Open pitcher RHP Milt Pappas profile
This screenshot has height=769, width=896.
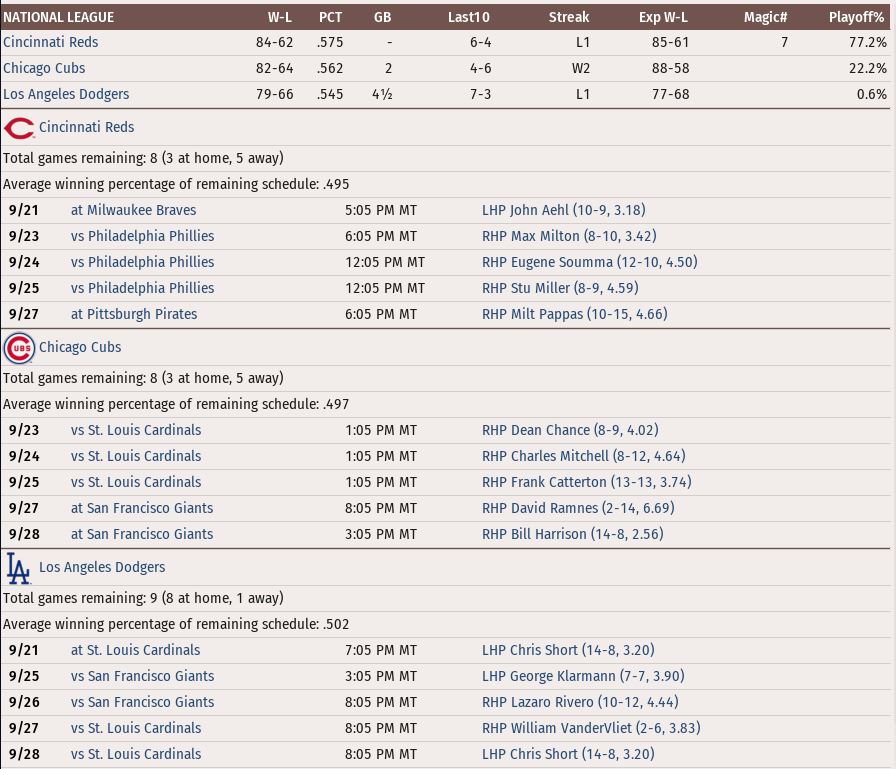point(575,314)
